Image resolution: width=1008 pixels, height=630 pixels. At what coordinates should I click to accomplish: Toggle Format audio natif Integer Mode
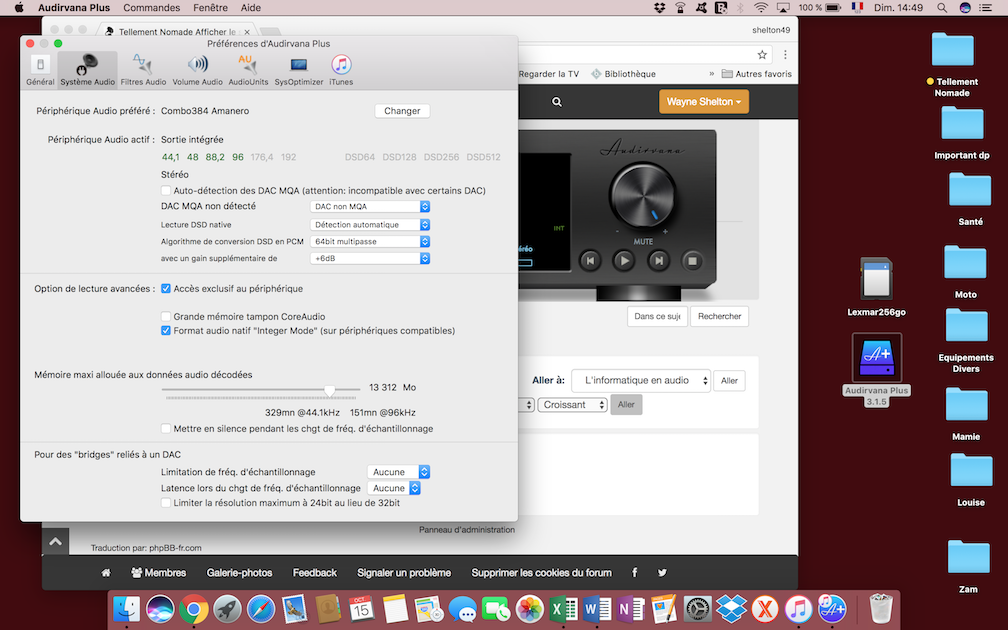(166, 330)
